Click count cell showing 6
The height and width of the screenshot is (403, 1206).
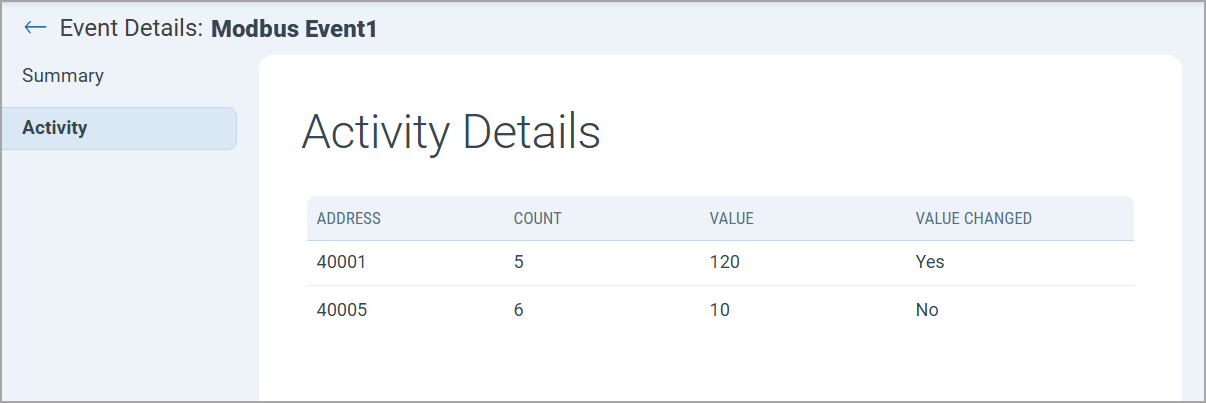point(519,310)
